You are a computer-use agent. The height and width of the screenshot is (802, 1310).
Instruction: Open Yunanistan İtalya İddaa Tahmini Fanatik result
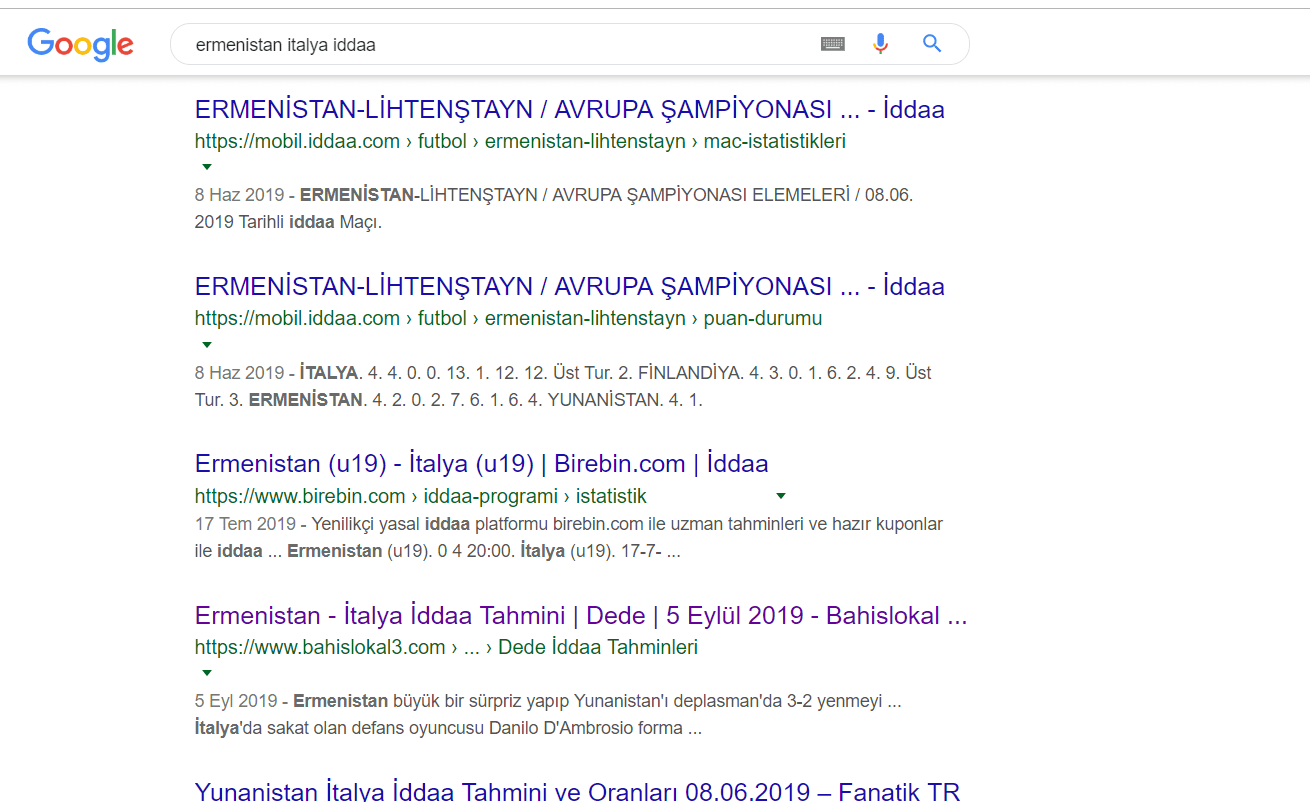point(577,792)
